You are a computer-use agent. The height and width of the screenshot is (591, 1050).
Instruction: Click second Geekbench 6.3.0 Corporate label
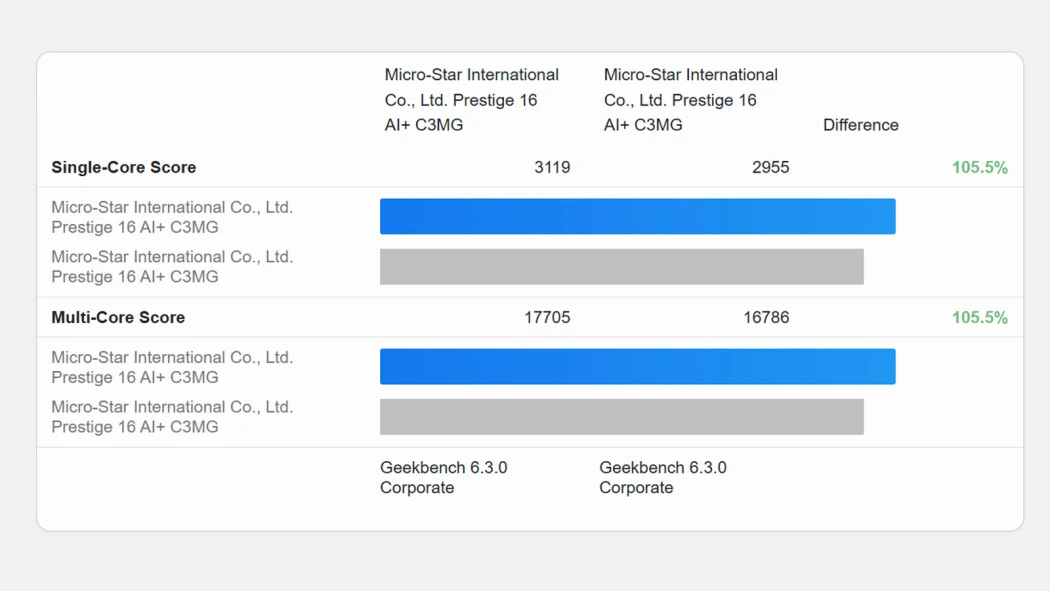662,477
